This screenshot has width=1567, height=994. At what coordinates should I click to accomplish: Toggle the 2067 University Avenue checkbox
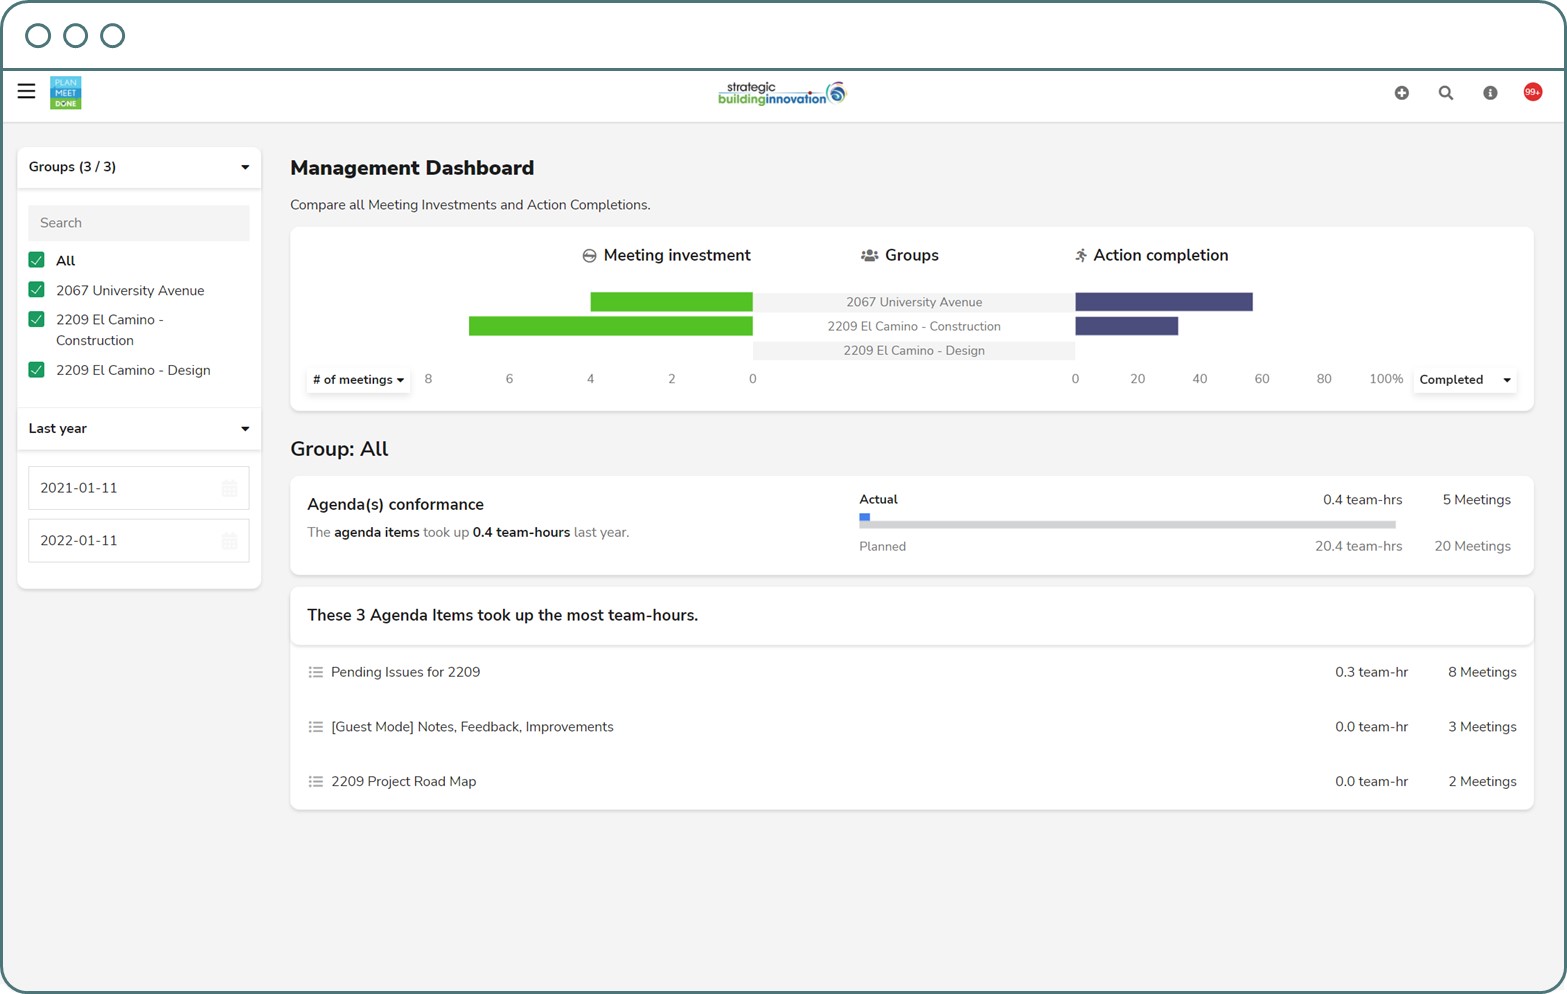click(x=37, y=290)
